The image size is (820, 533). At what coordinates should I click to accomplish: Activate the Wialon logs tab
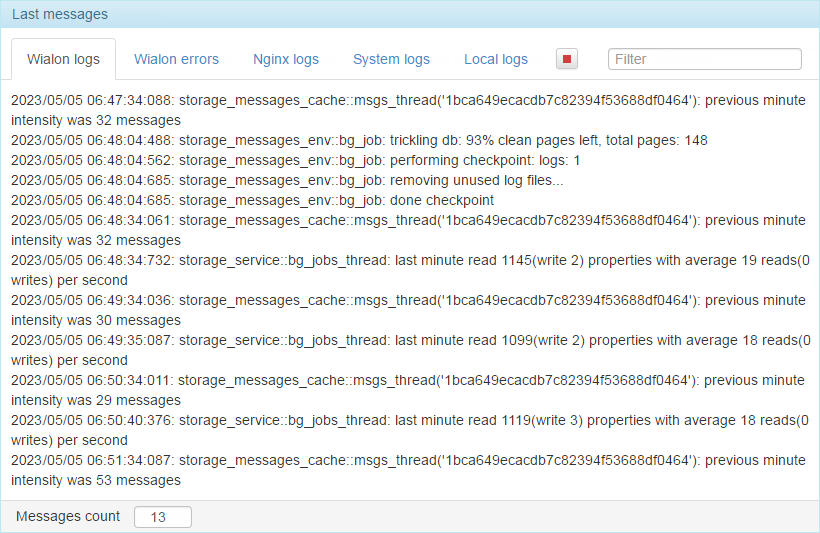point(63,59)
